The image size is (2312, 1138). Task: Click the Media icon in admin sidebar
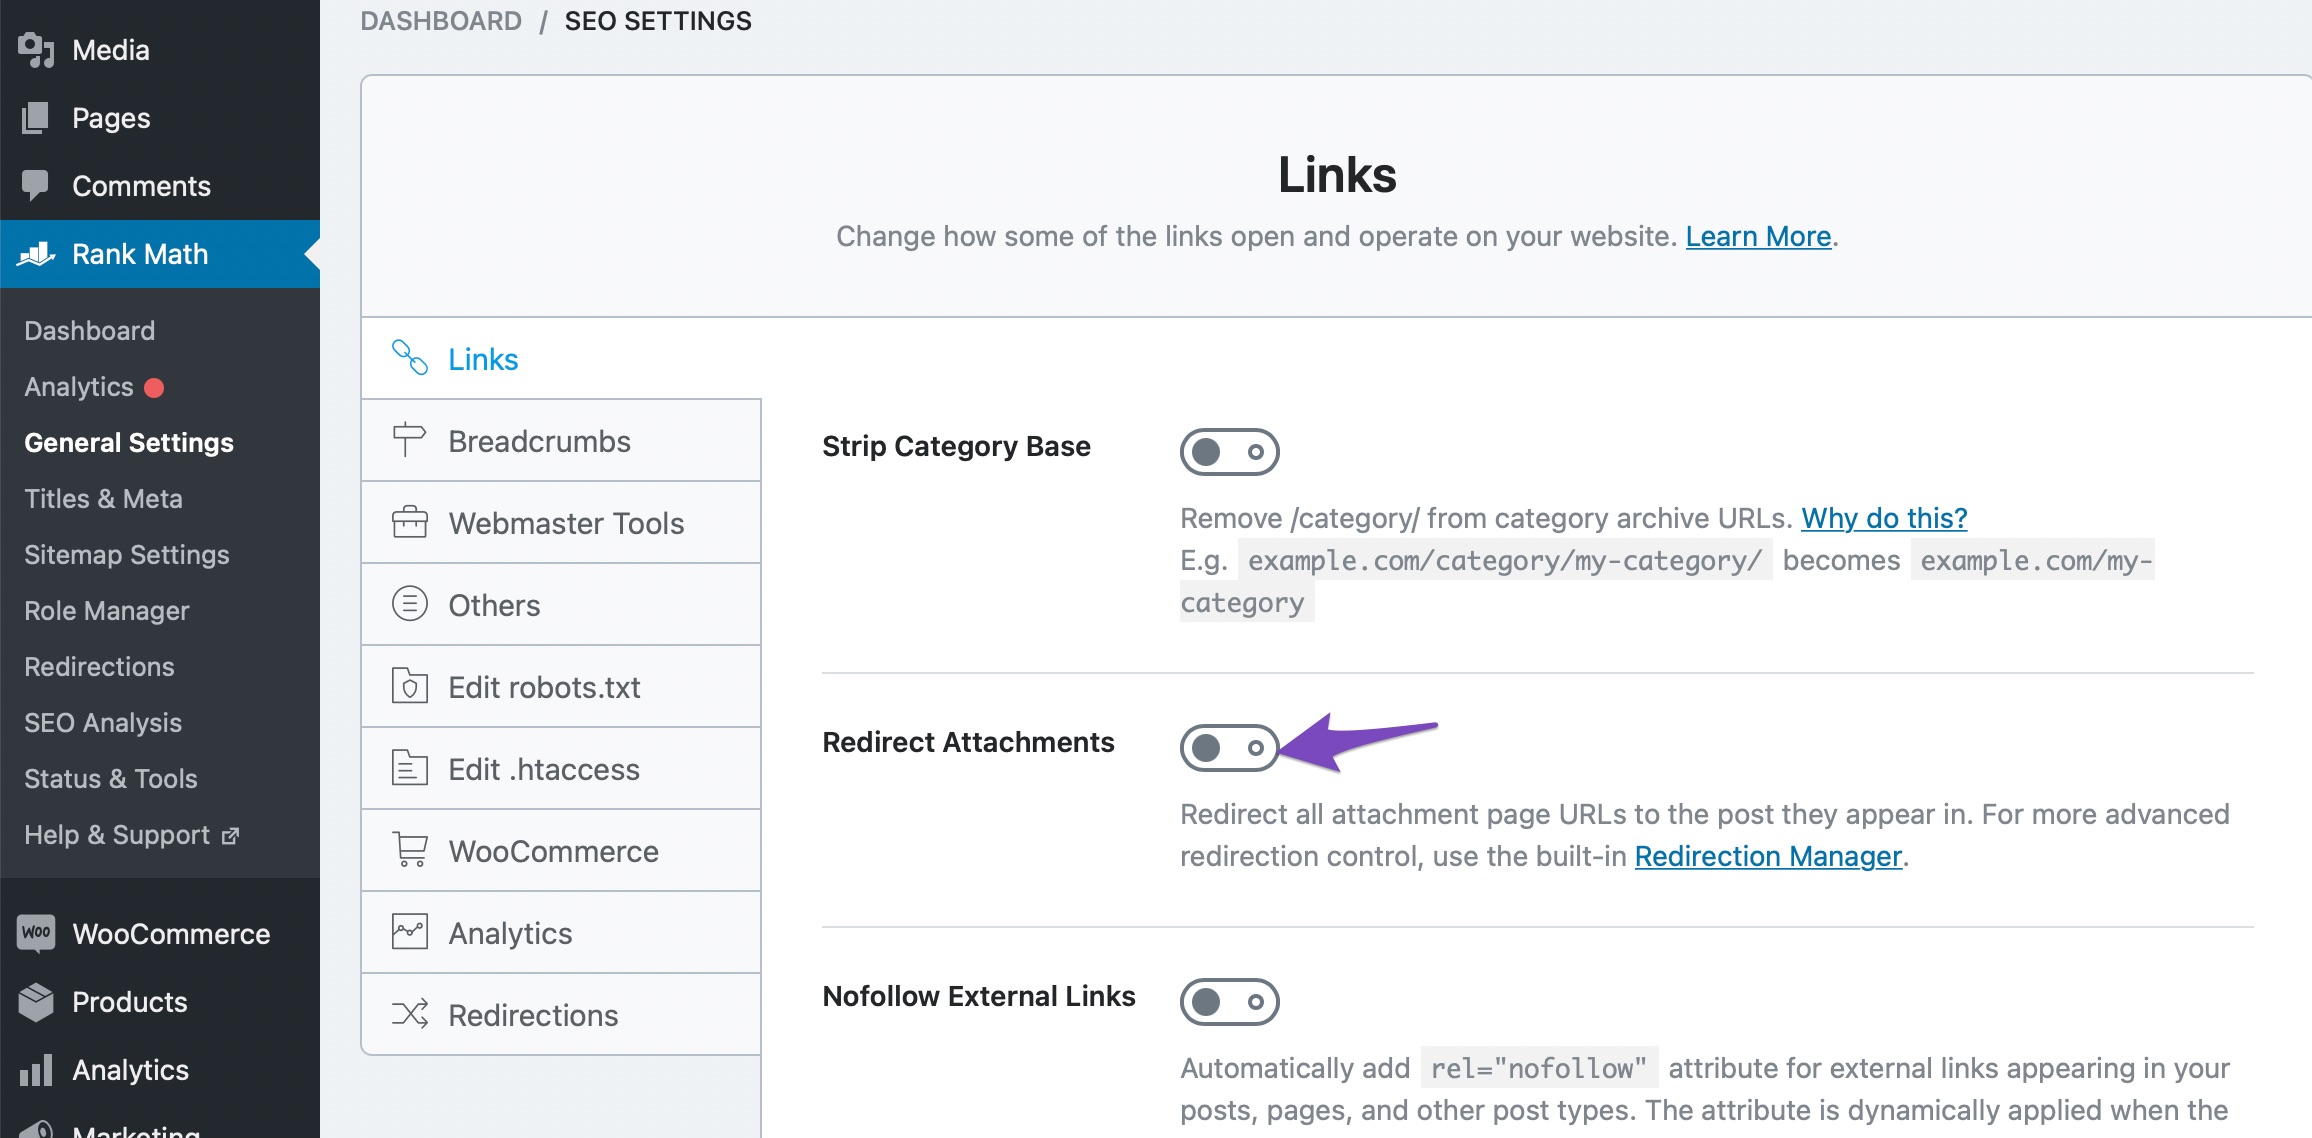click(x=35, y=50)
